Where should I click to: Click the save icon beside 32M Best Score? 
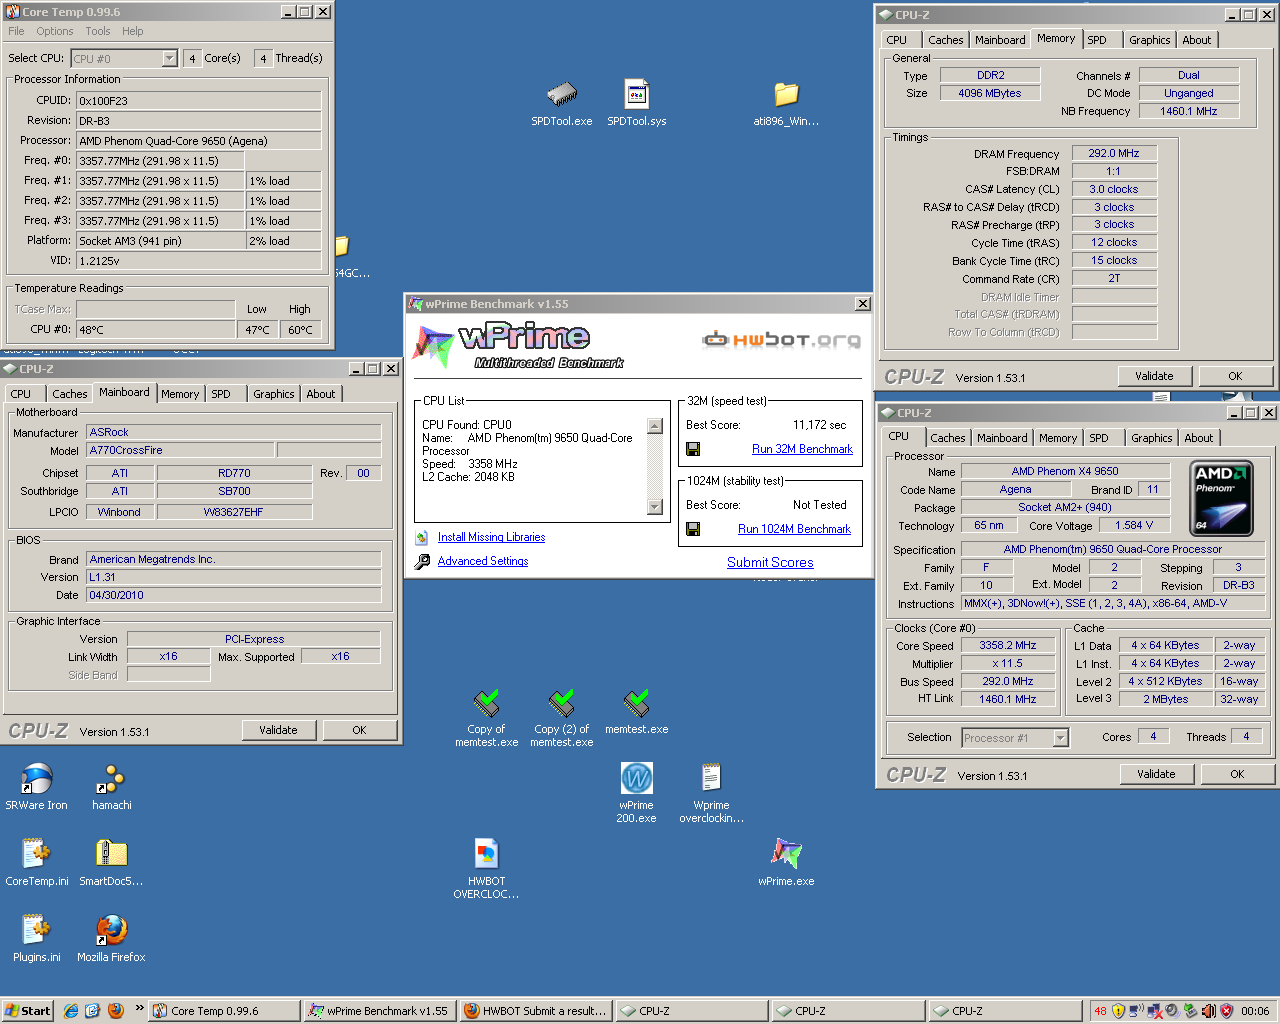pos(693,449)
